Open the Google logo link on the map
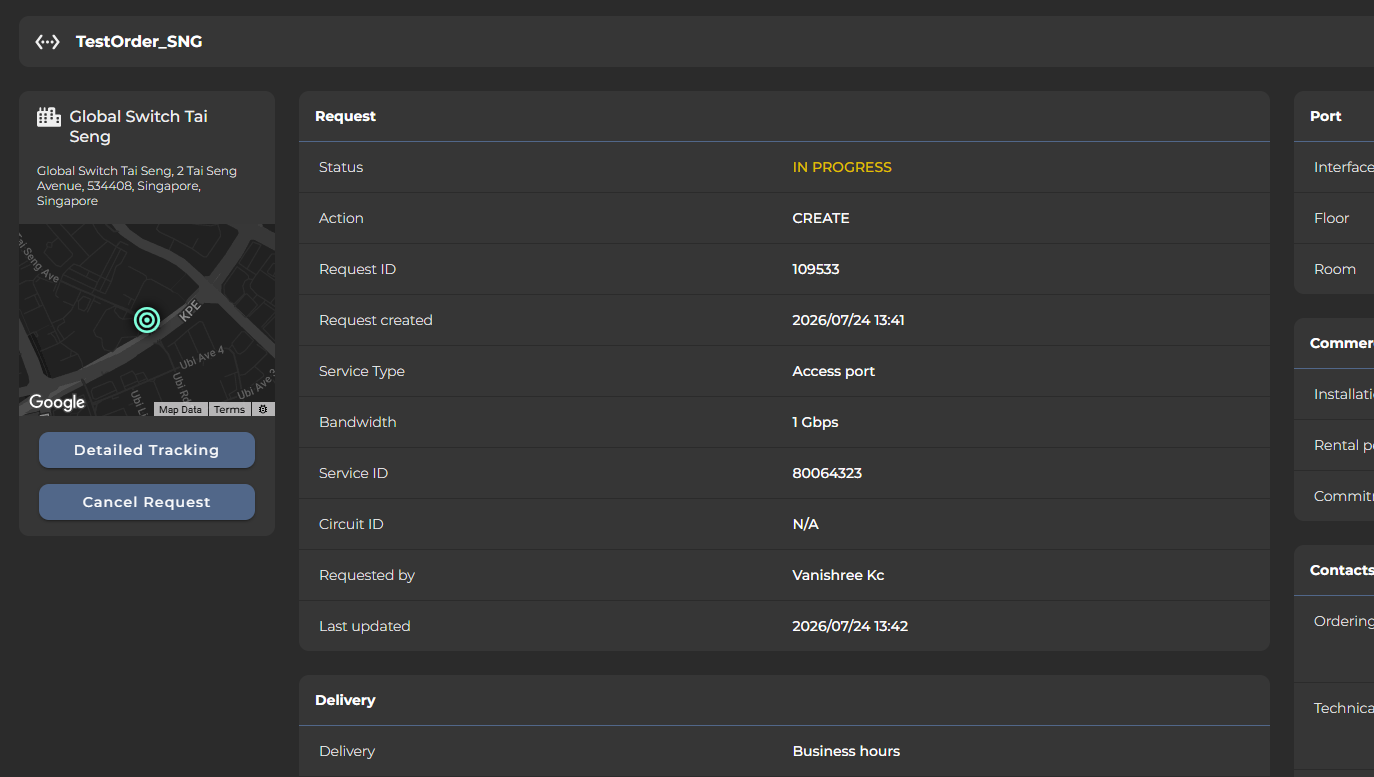 click(57, 402)
